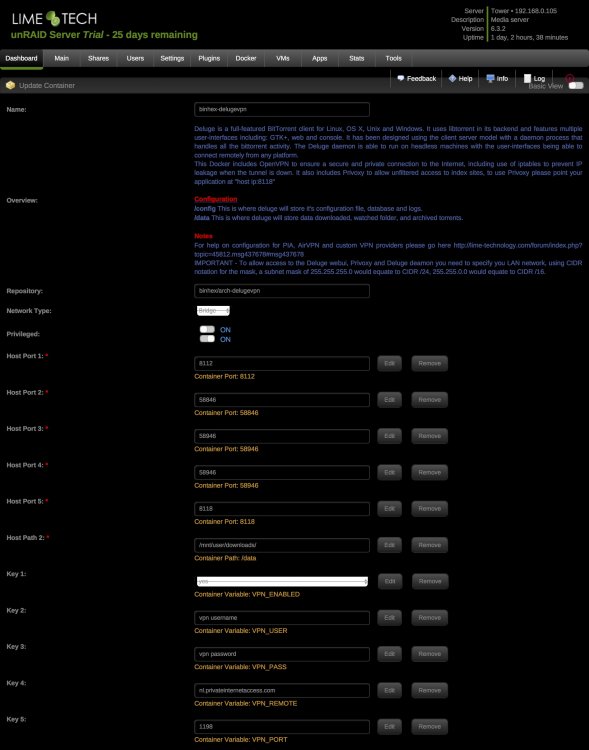Edit the VPN_PORT variable
Screen dimensions: 589x750
tap(389, 727)
